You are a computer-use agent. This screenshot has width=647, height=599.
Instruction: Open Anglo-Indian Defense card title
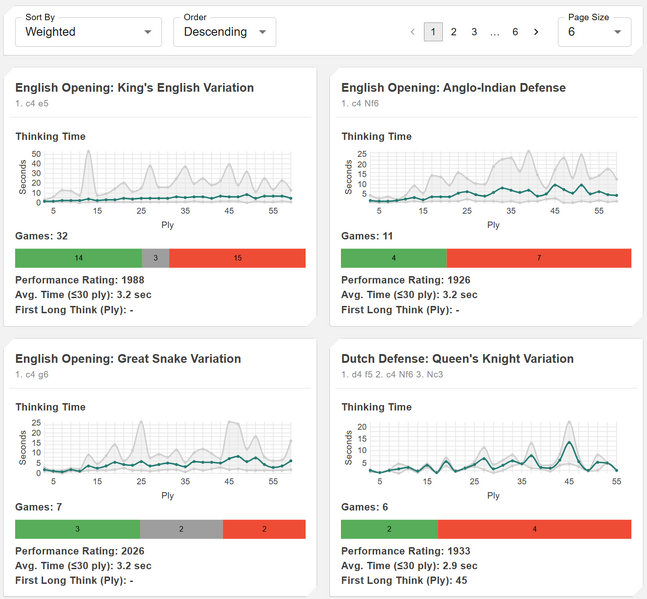(x=453, y=88)
